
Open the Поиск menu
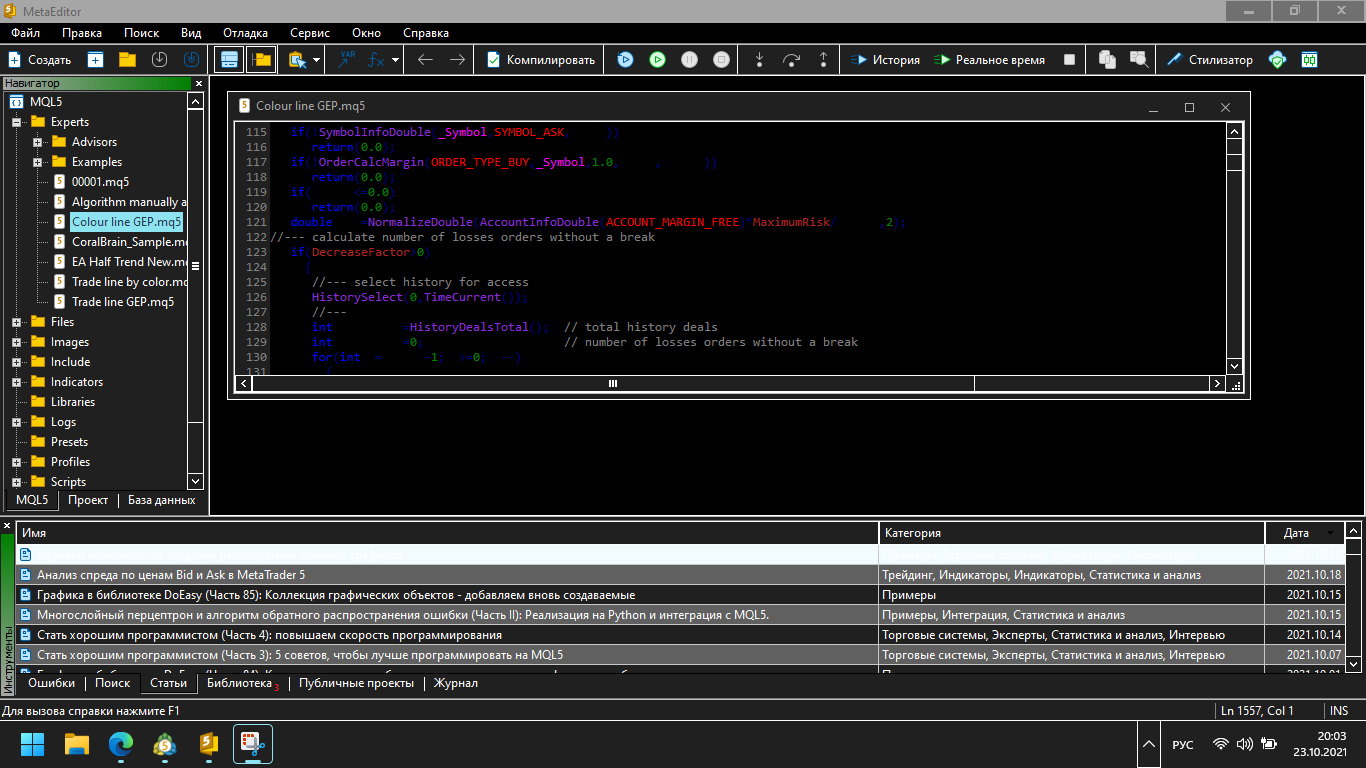142,33
